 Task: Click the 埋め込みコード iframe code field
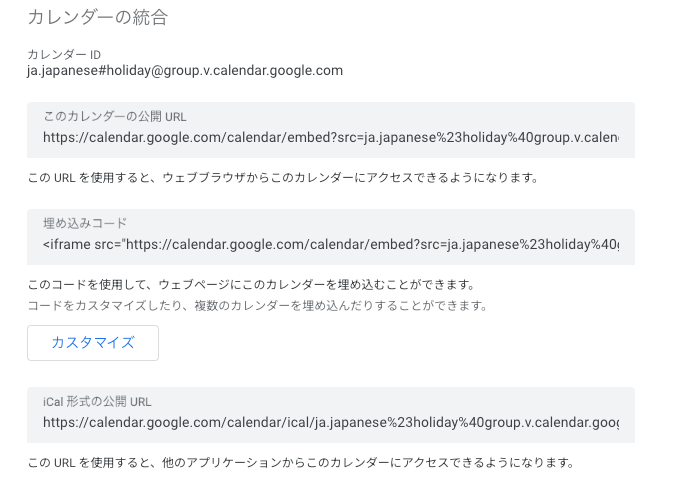tap(330, 244)
